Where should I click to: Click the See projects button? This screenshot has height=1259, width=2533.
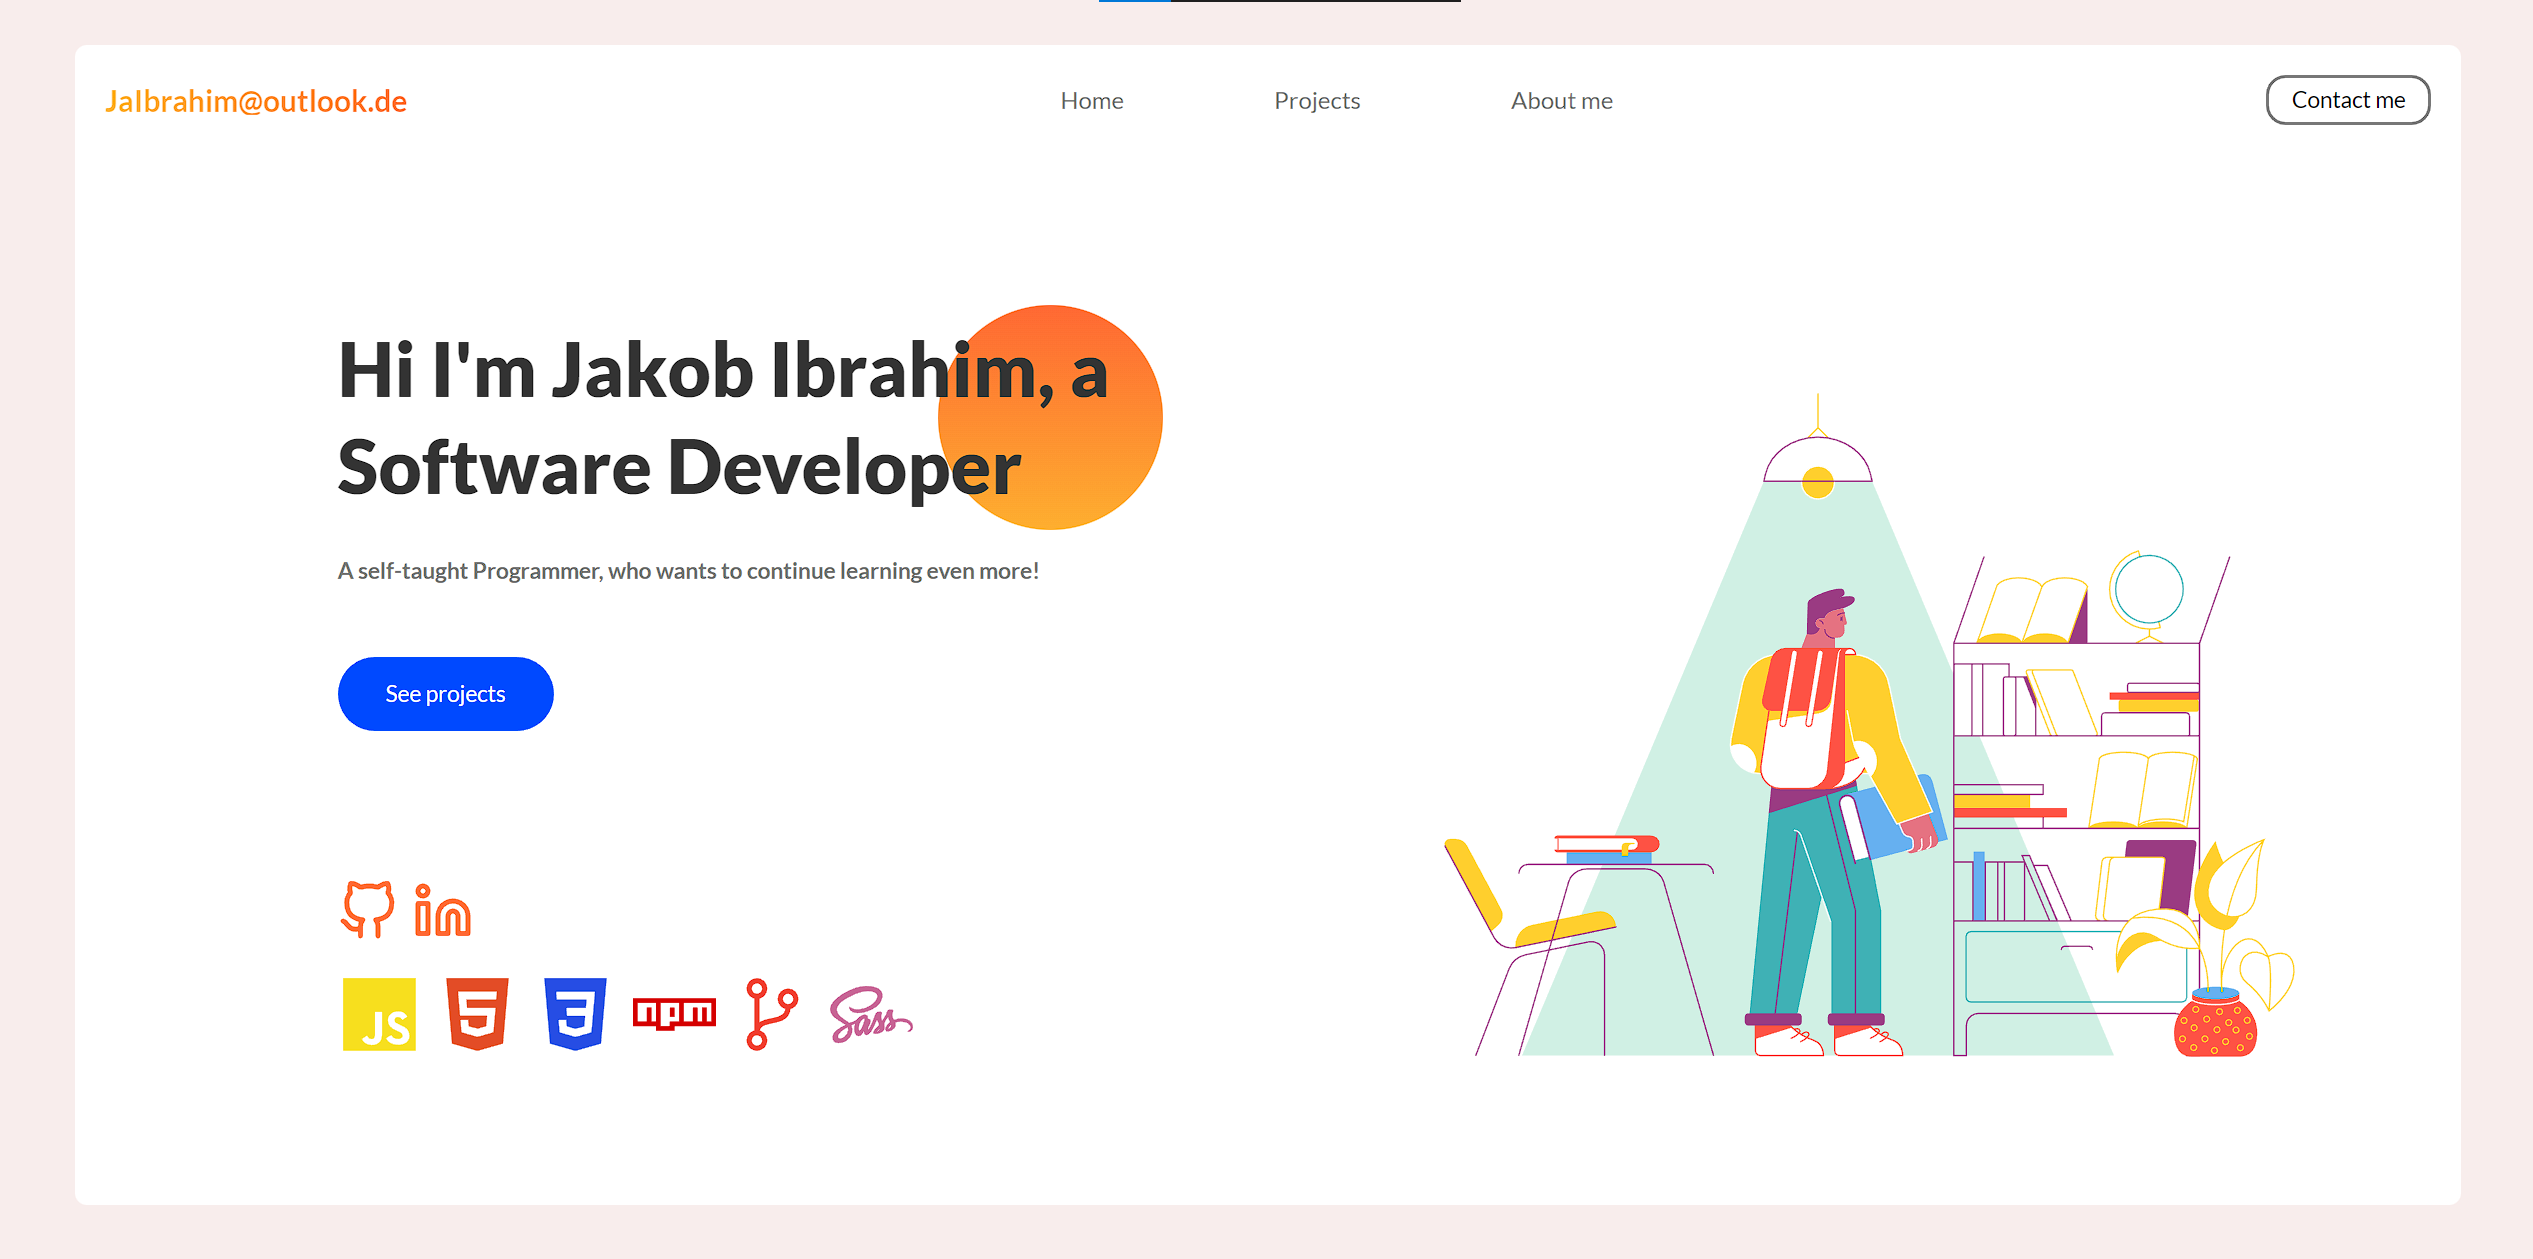(x=445, y=693)
